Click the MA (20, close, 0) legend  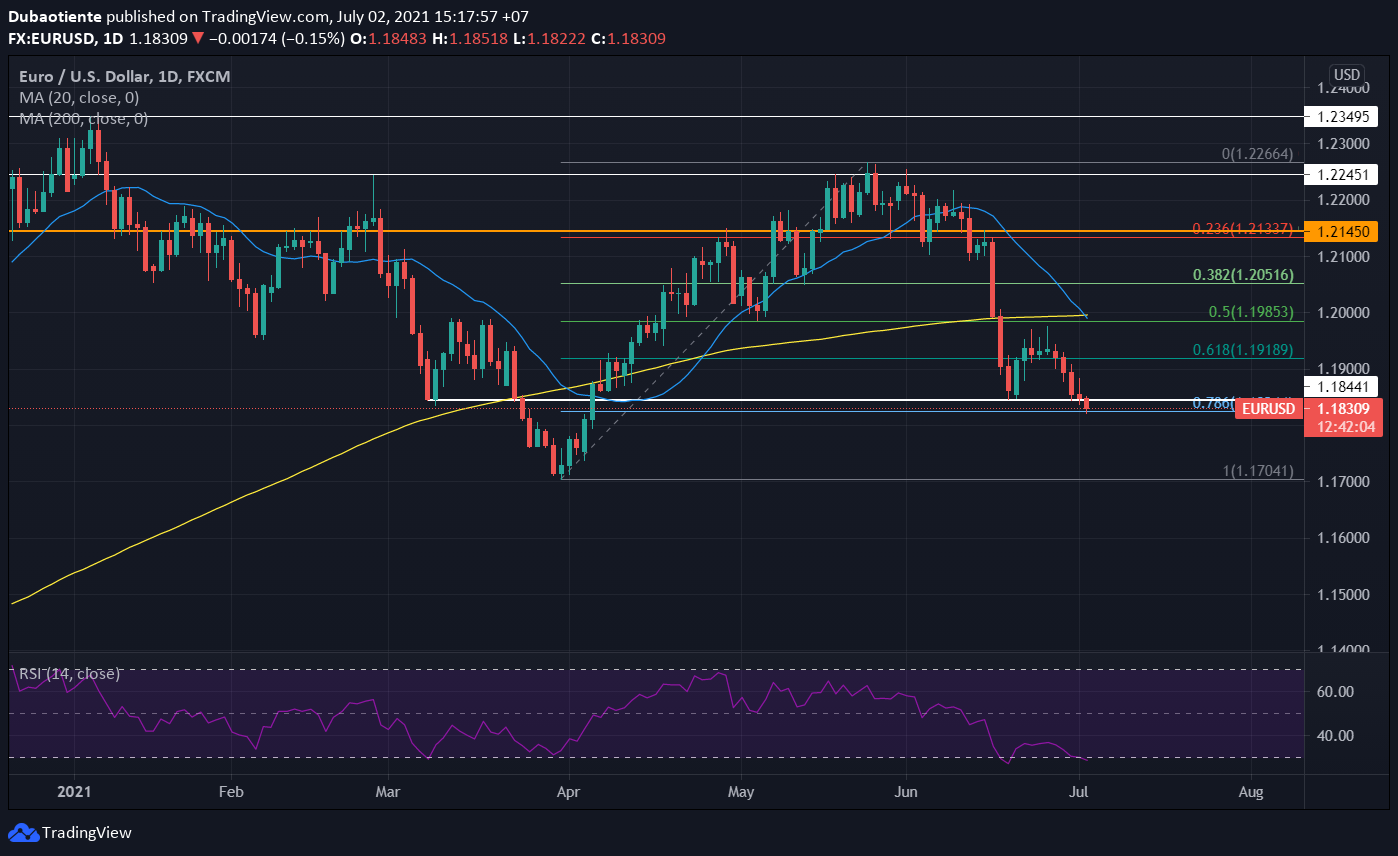click(79, 98)
